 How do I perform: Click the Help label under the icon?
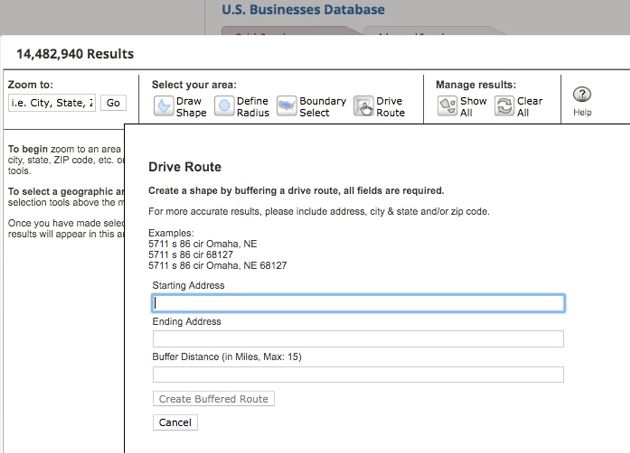coord(582,113)
